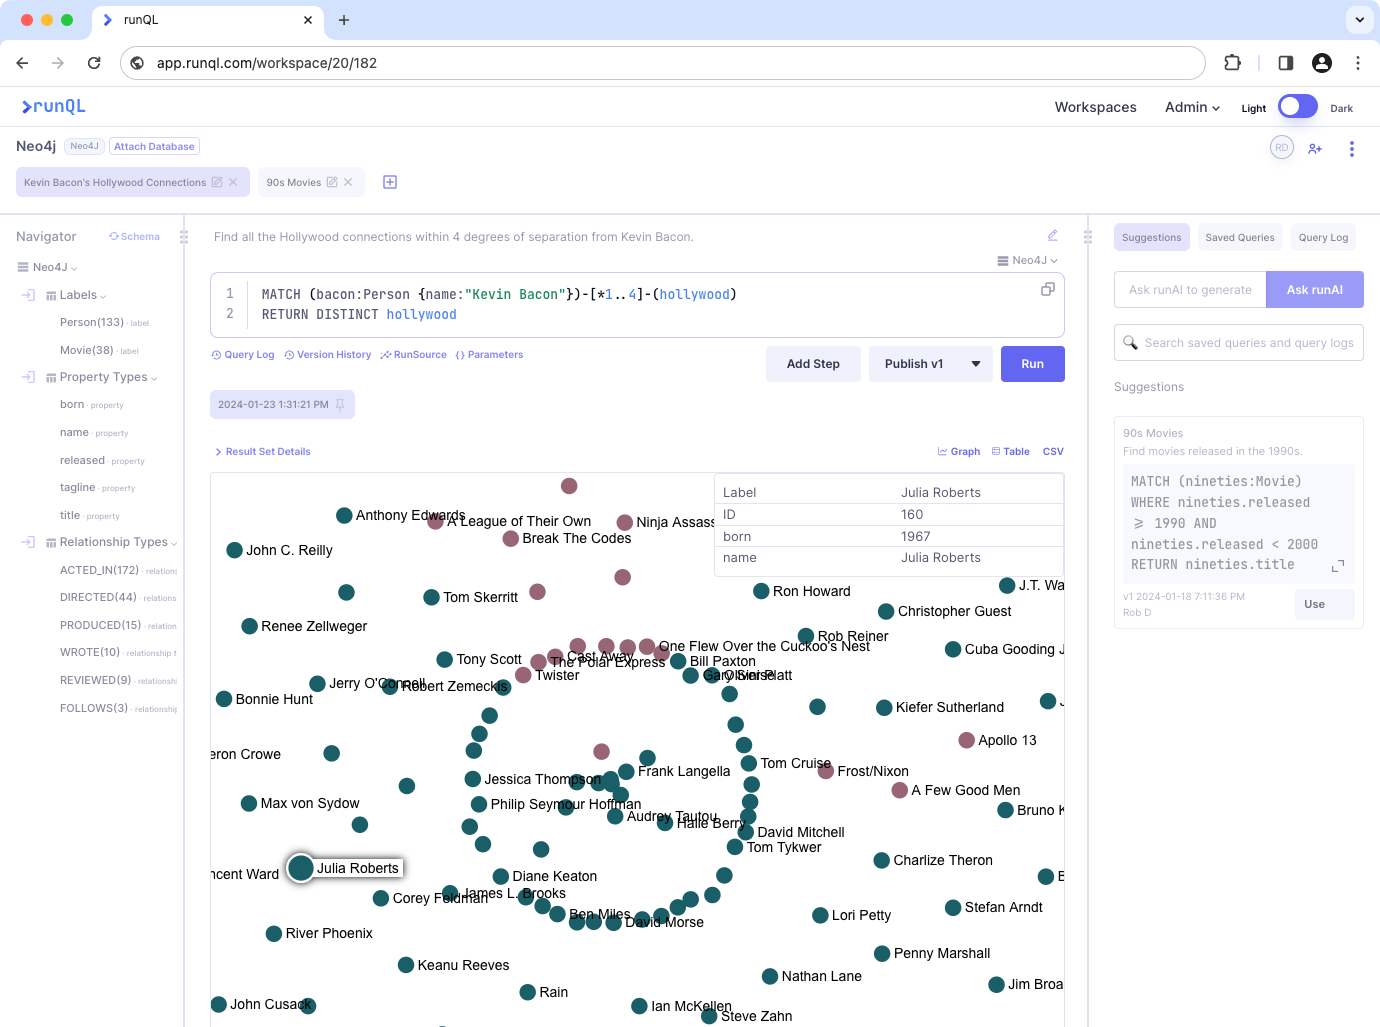Click the search saved queries field
The height and width of the screenshot is (1027, 1380).
(1238, 342)
